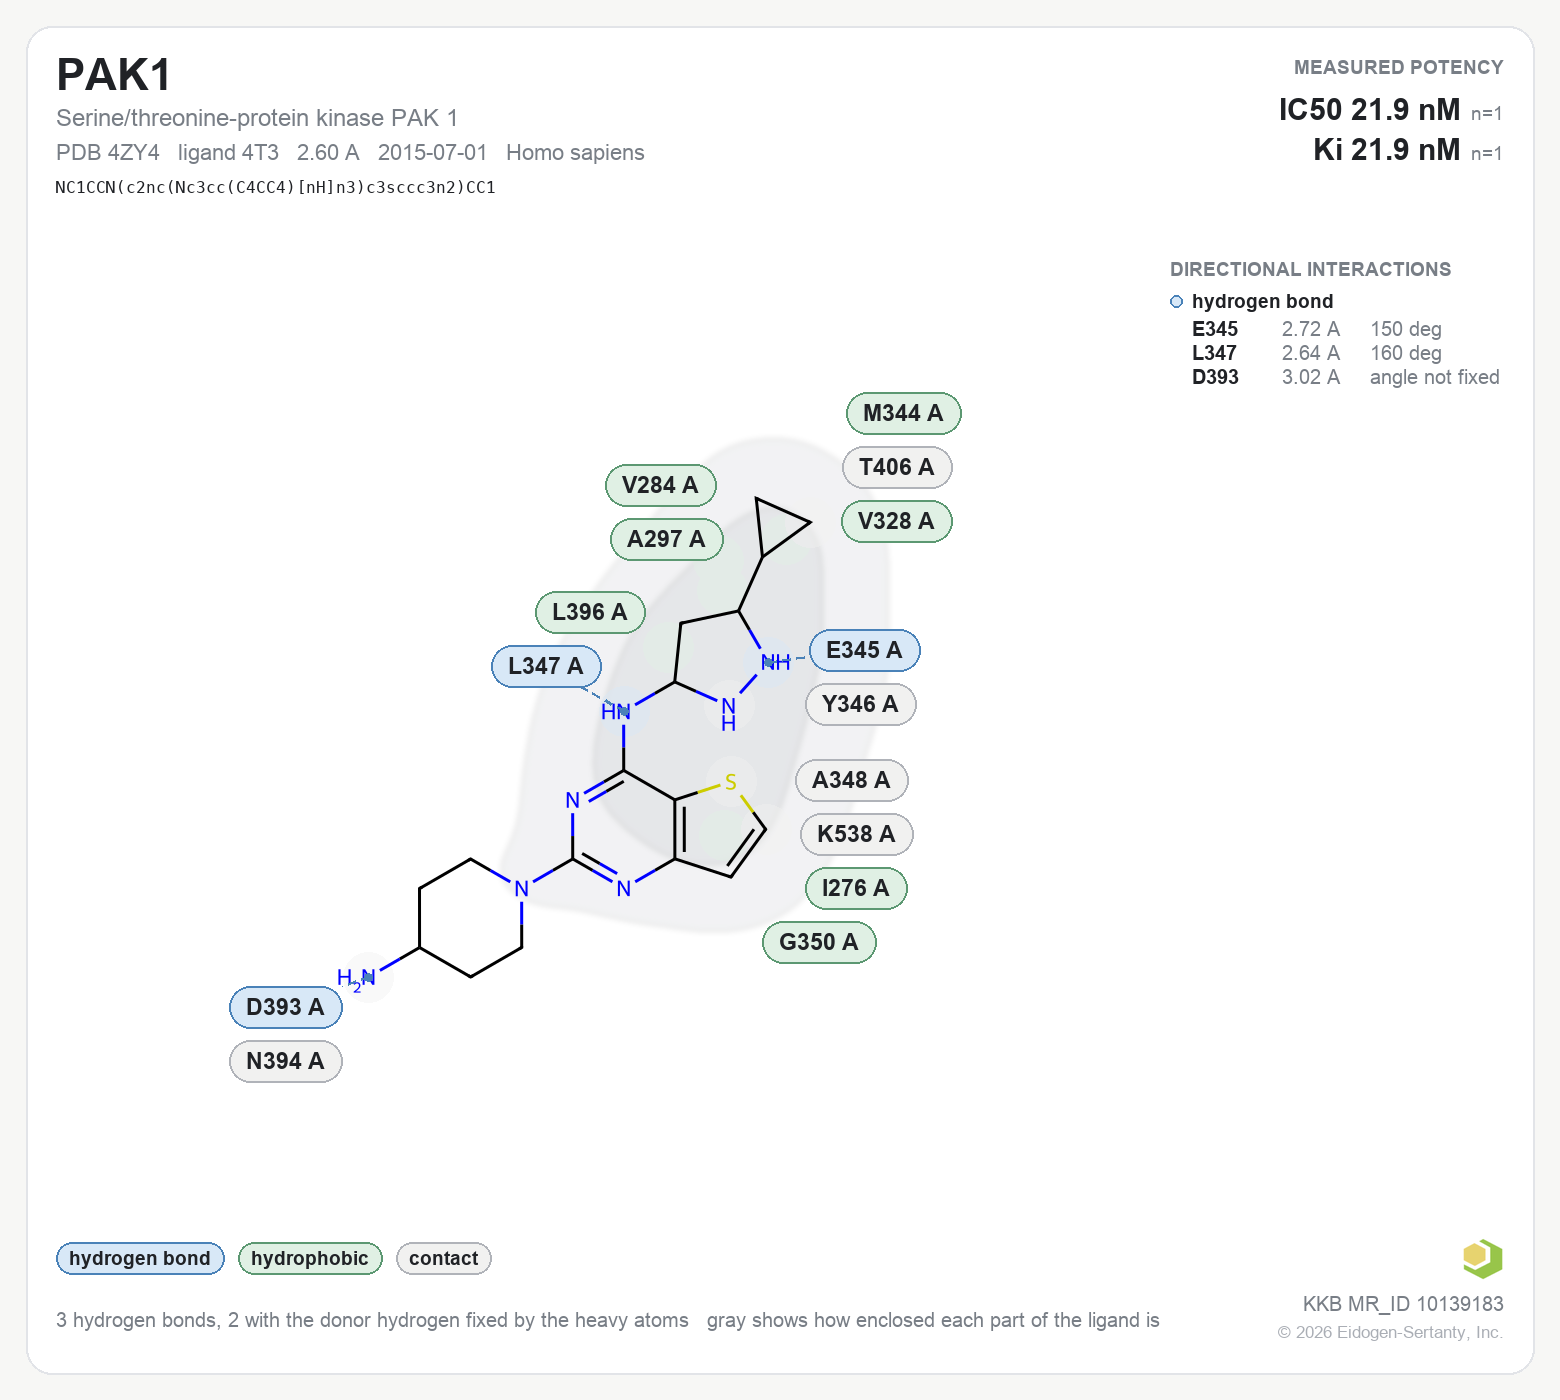Click the IC50 21.9 nM value

pyautogui.click(x=1369, y=109)
